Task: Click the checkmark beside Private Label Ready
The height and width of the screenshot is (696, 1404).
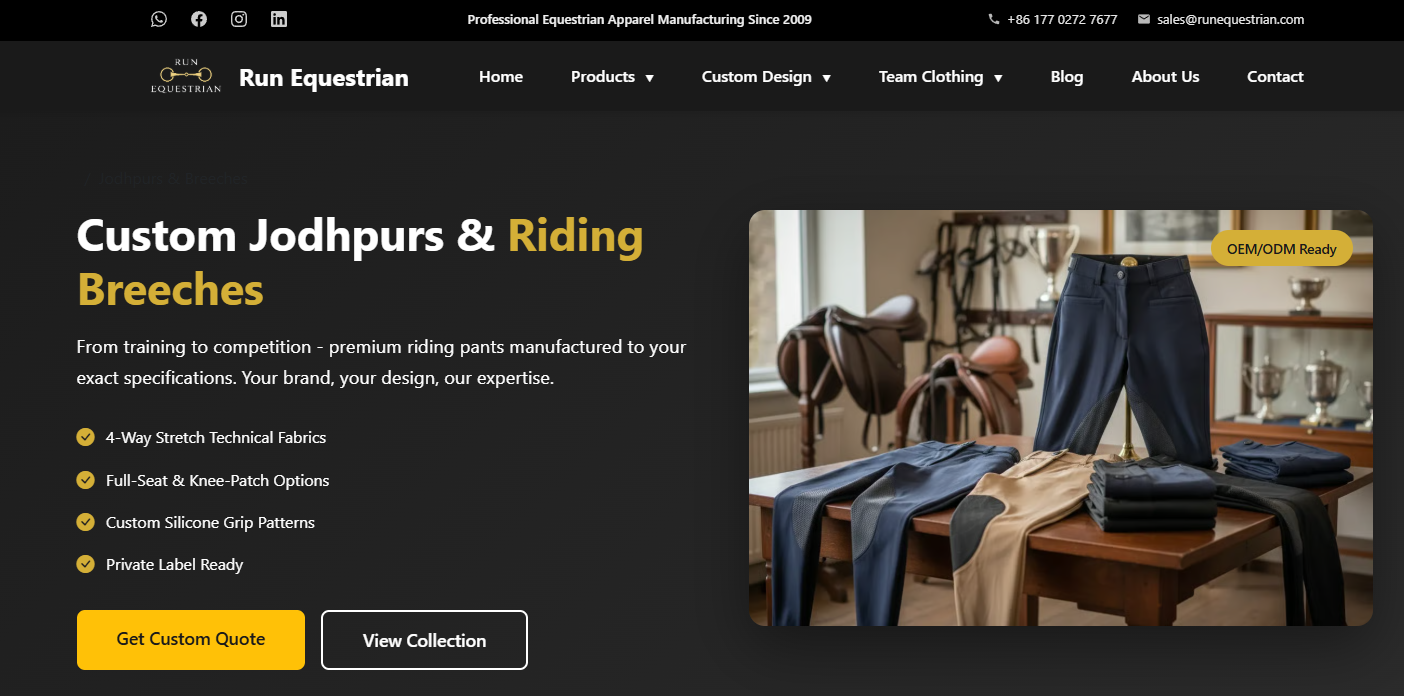Action: click(x=86, y=564)
